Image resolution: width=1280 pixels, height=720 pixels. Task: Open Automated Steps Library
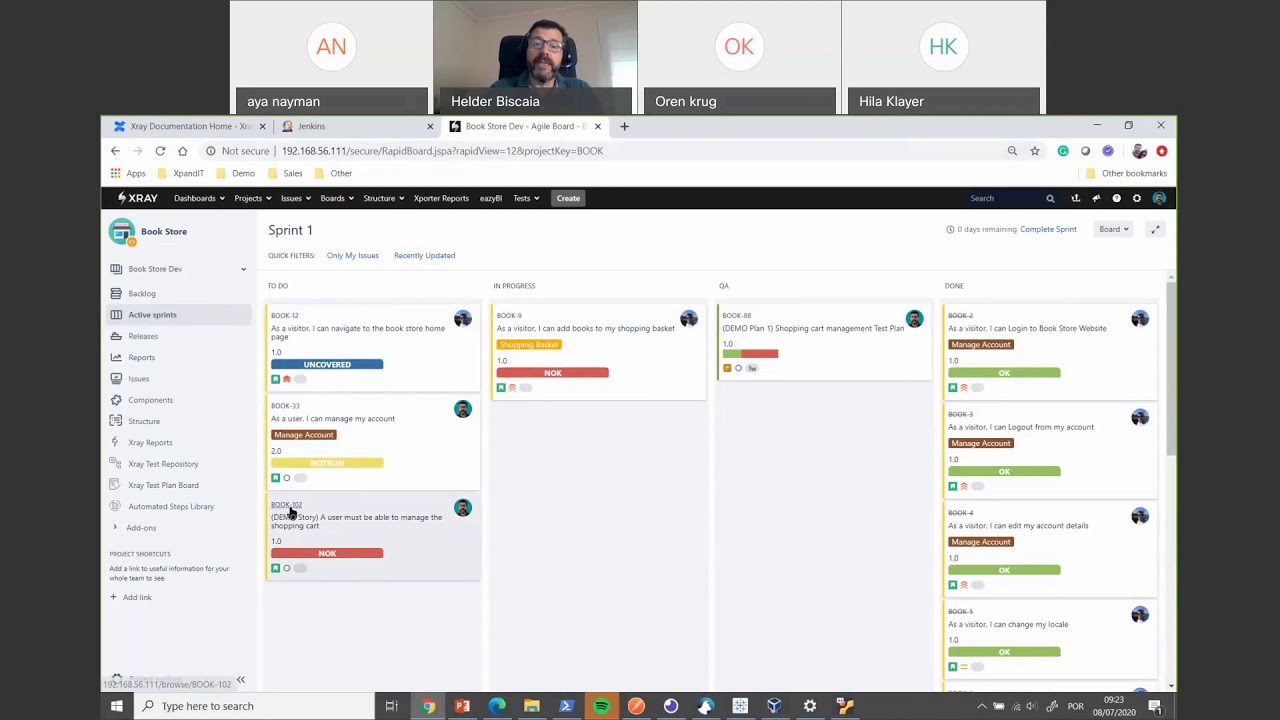coord(171,506)
